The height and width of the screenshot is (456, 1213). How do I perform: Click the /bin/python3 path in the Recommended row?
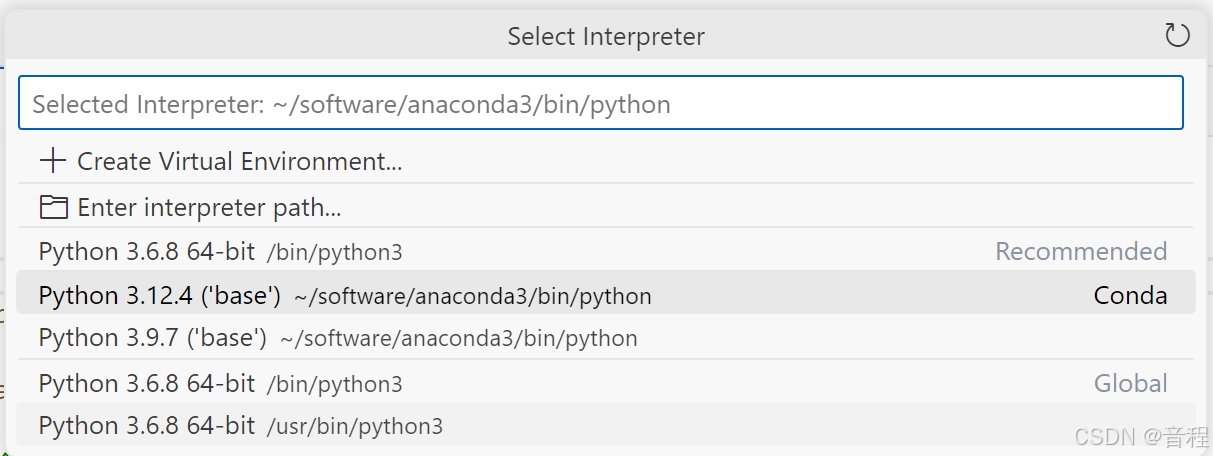[335, 253]
